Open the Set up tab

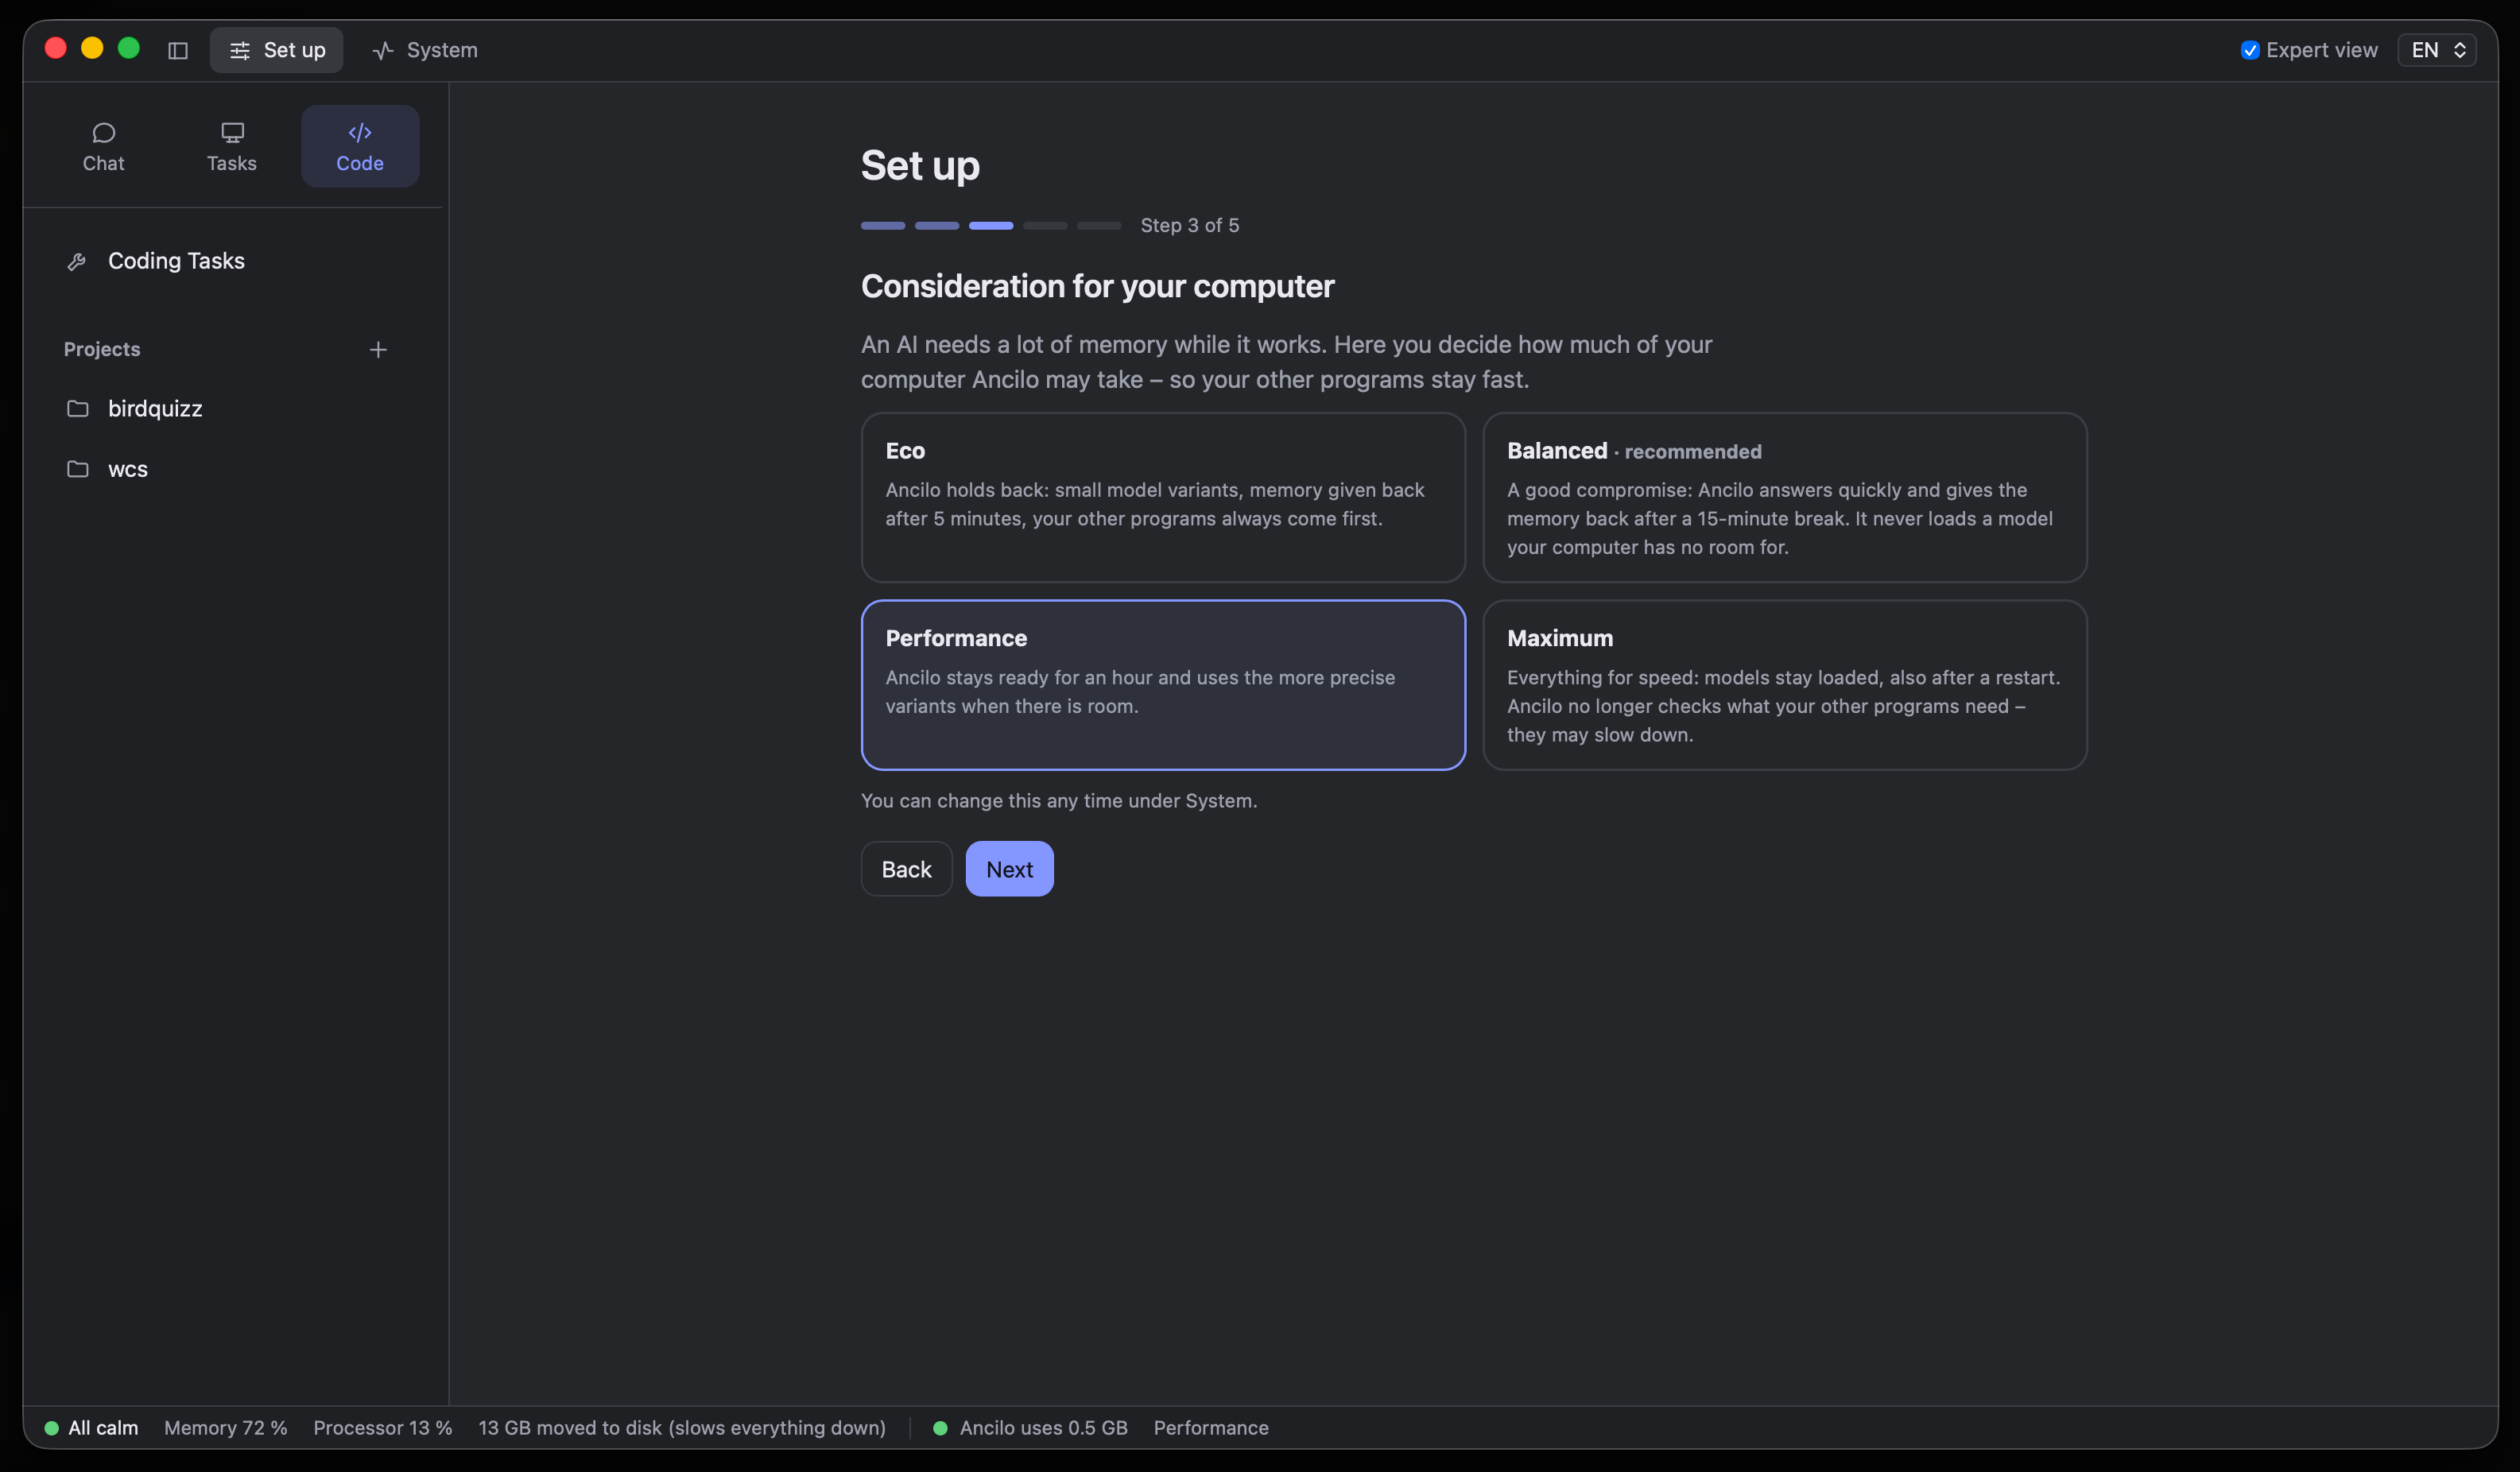click(277, 50)
